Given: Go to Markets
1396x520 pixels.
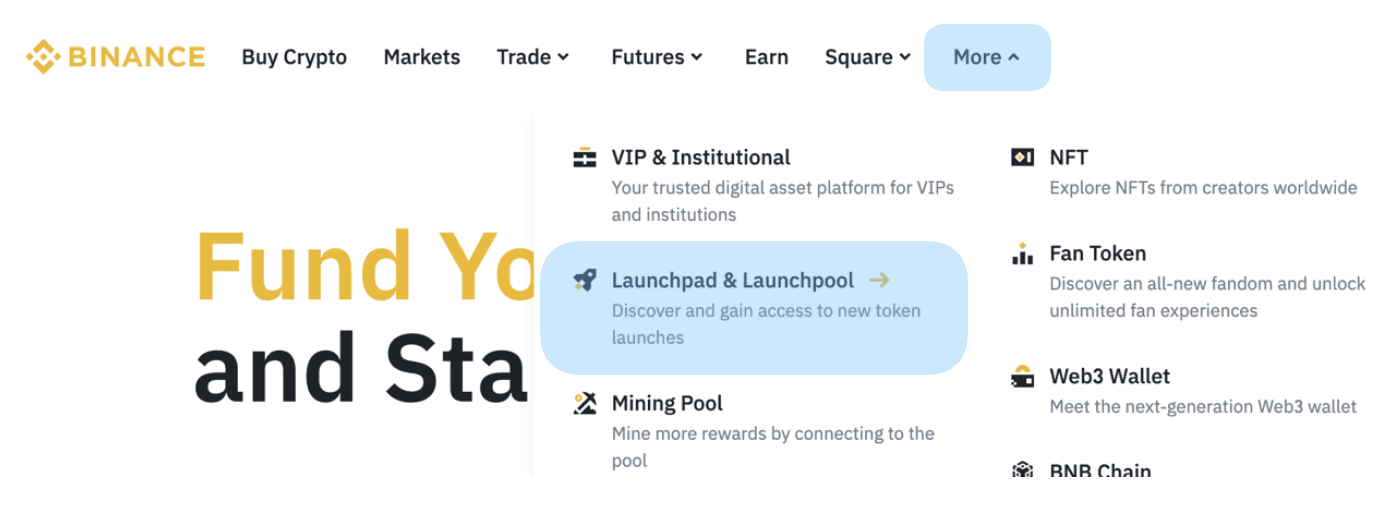Looking at the screenshot, I should [x=422, y=57].
